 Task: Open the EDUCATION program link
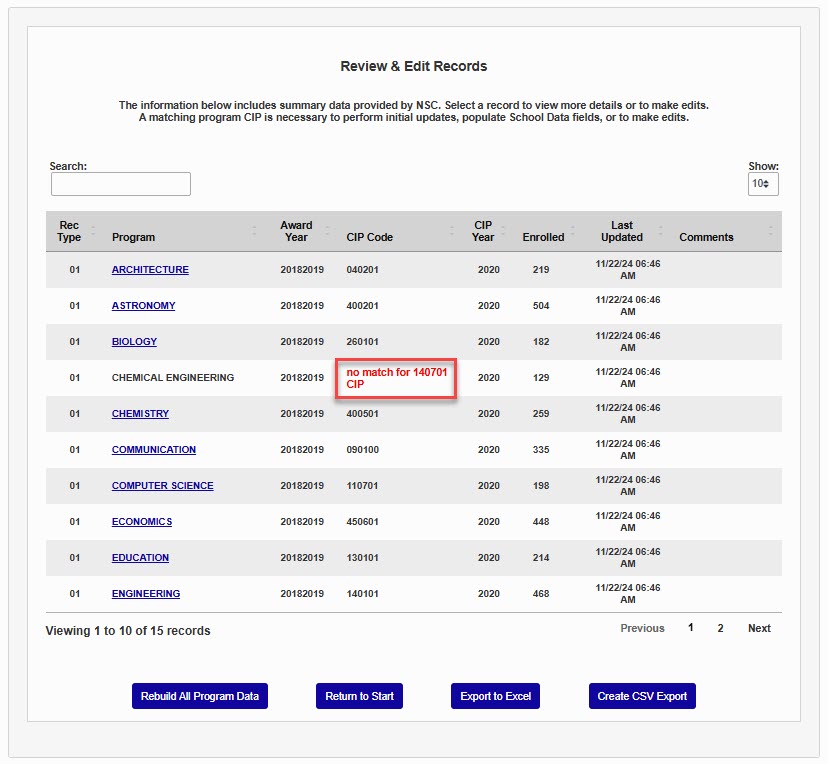140,558
